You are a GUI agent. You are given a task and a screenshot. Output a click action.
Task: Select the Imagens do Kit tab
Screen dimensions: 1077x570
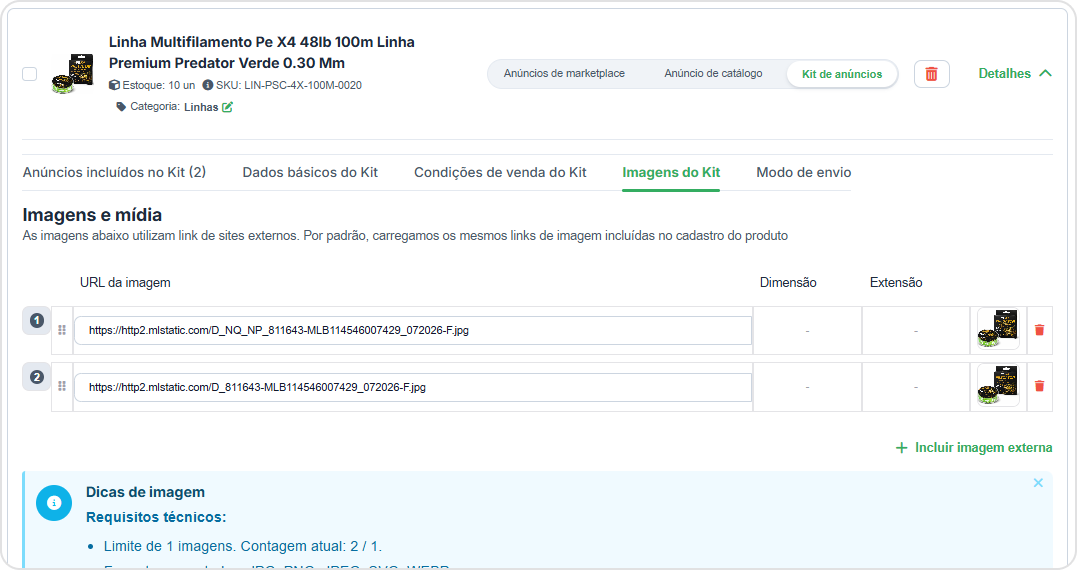tap(671, 172)
